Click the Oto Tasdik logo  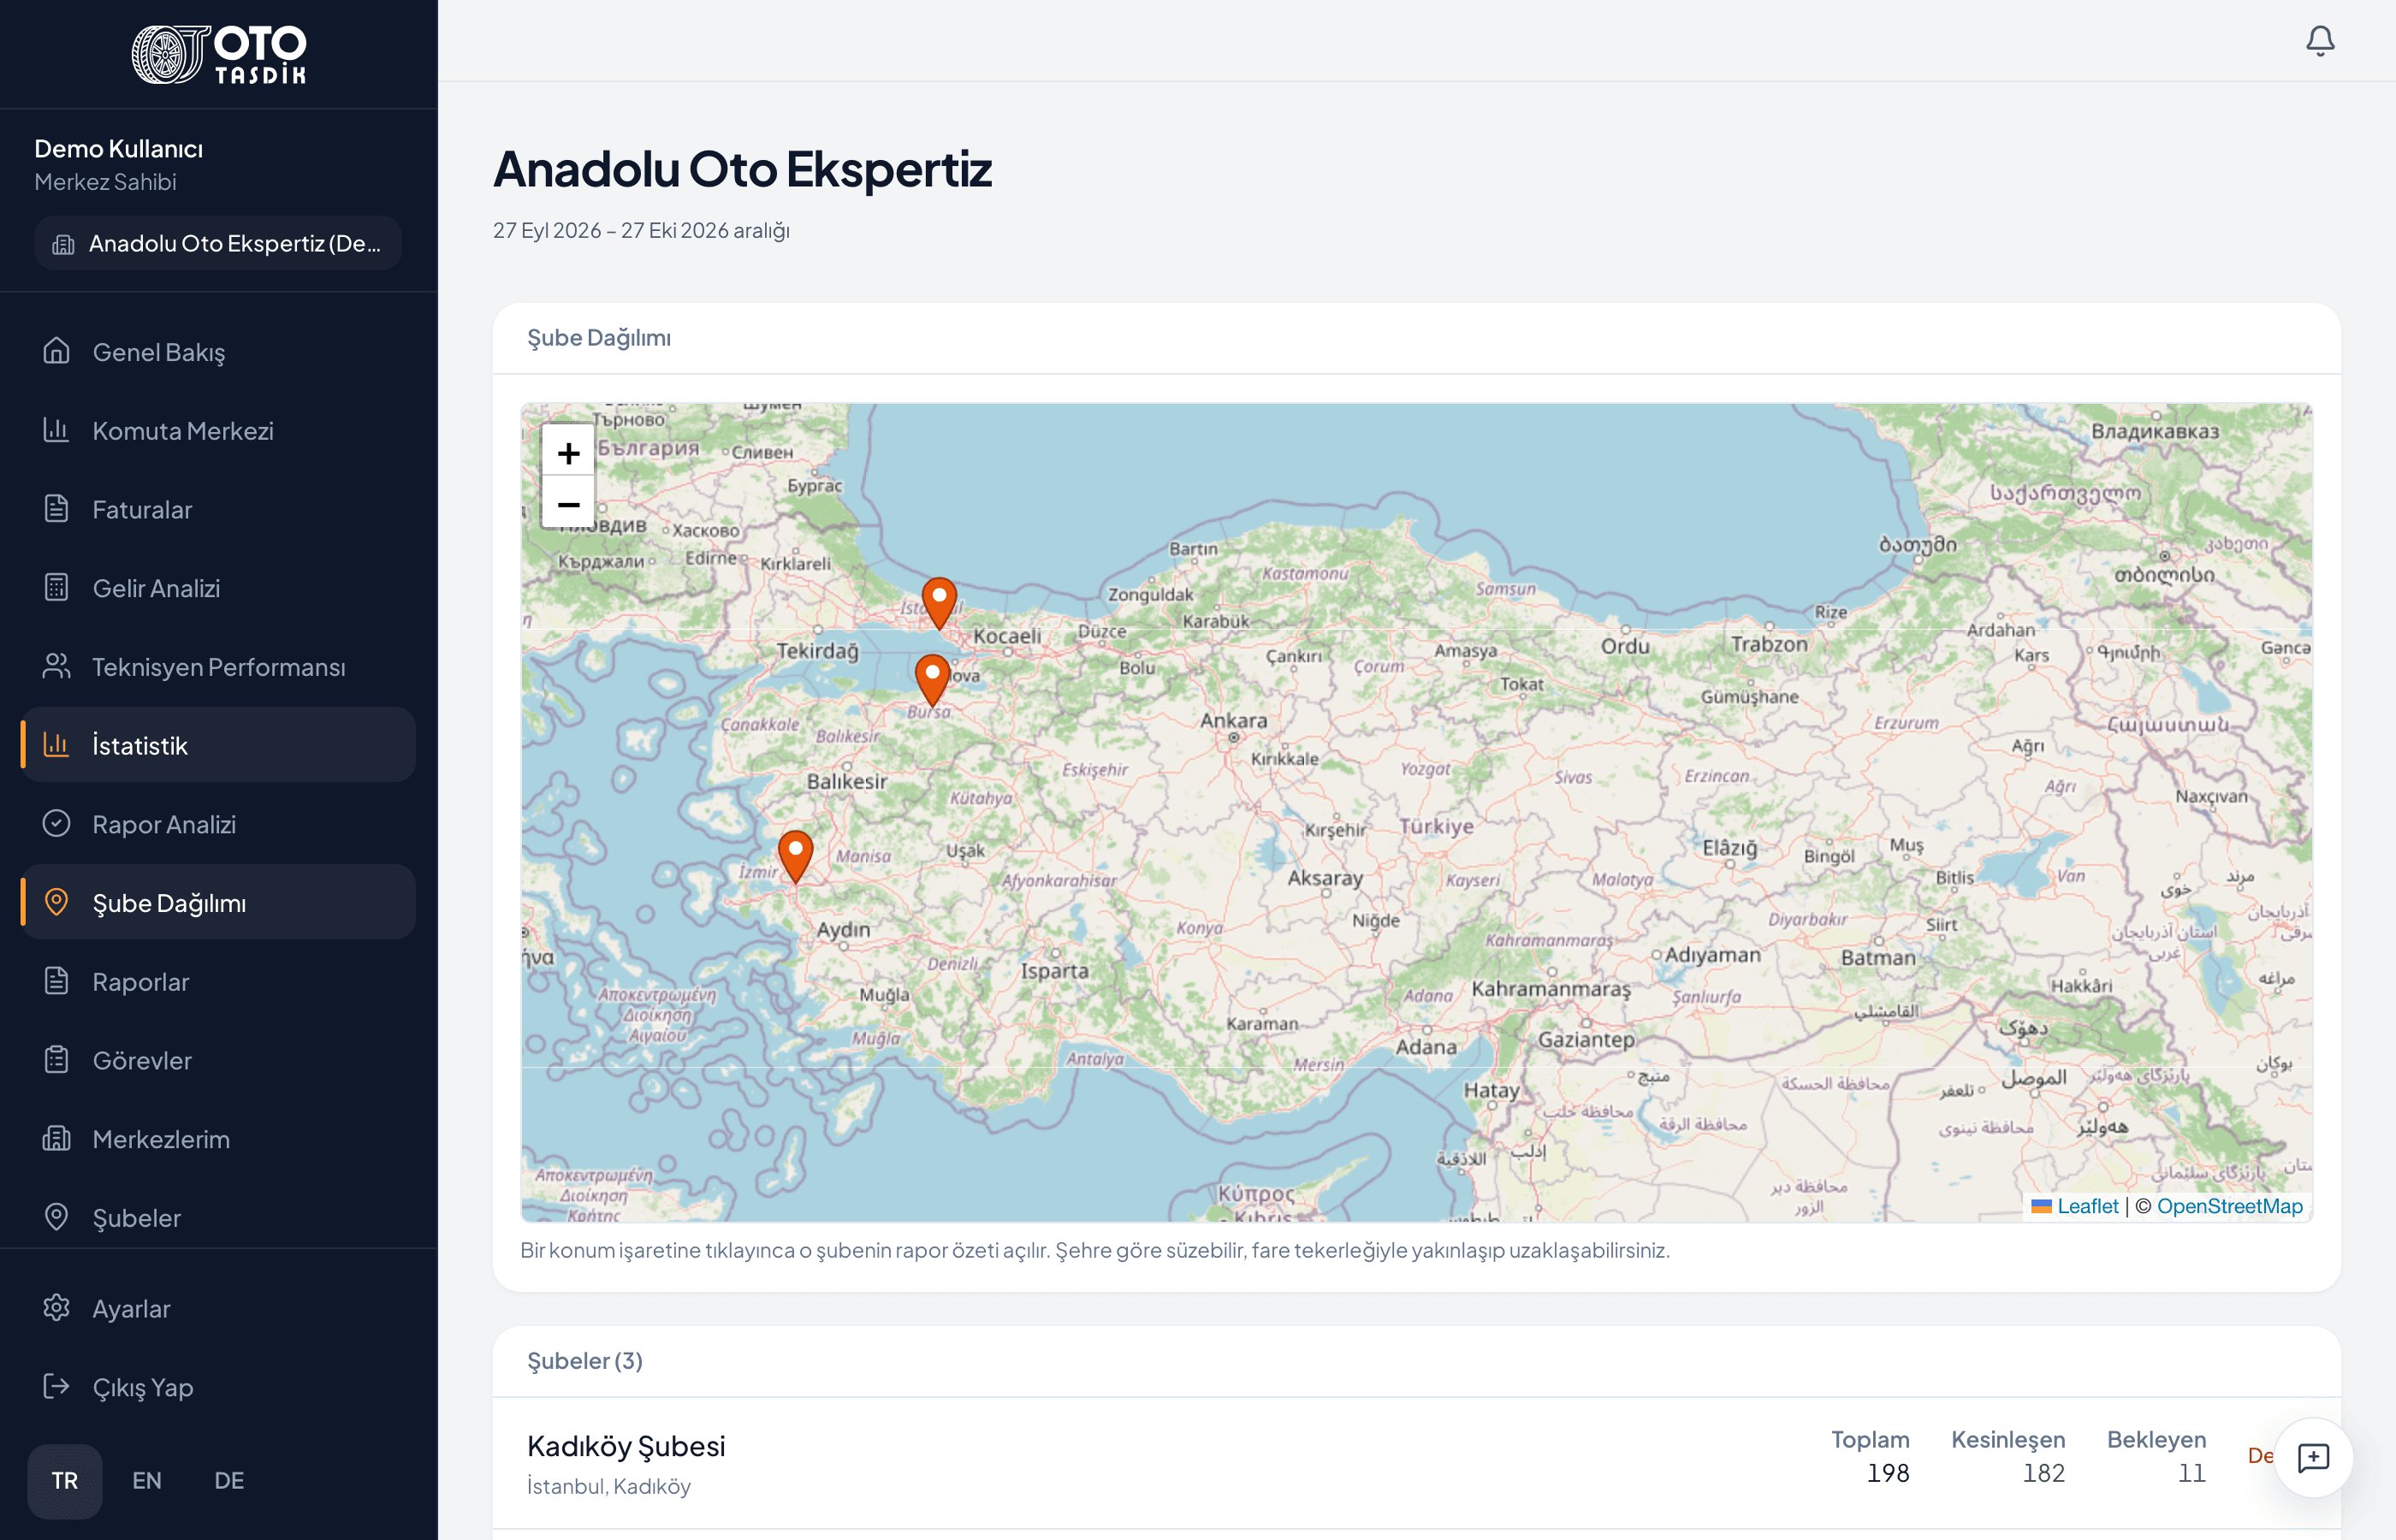[x=219, y=54]
